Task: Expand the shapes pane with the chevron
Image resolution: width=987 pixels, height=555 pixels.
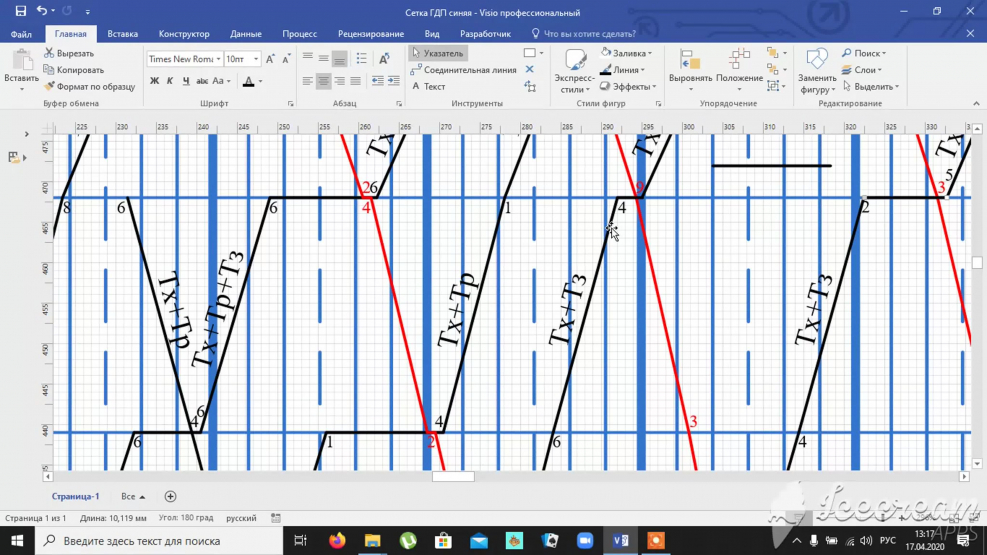Action: click(x=26, y=134)
